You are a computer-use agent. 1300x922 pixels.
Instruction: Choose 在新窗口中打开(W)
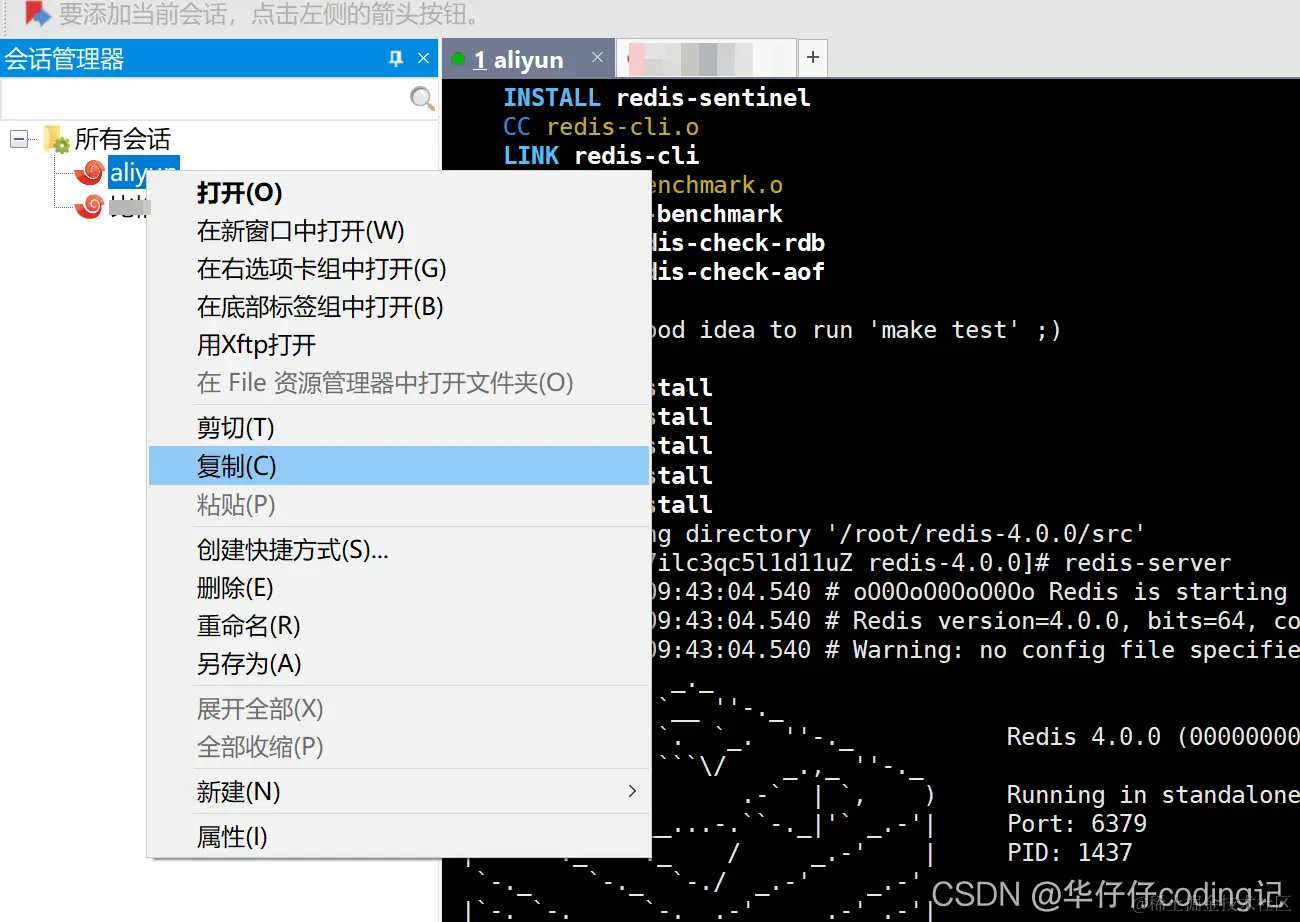pyautogui.click(x=399, y=231)
